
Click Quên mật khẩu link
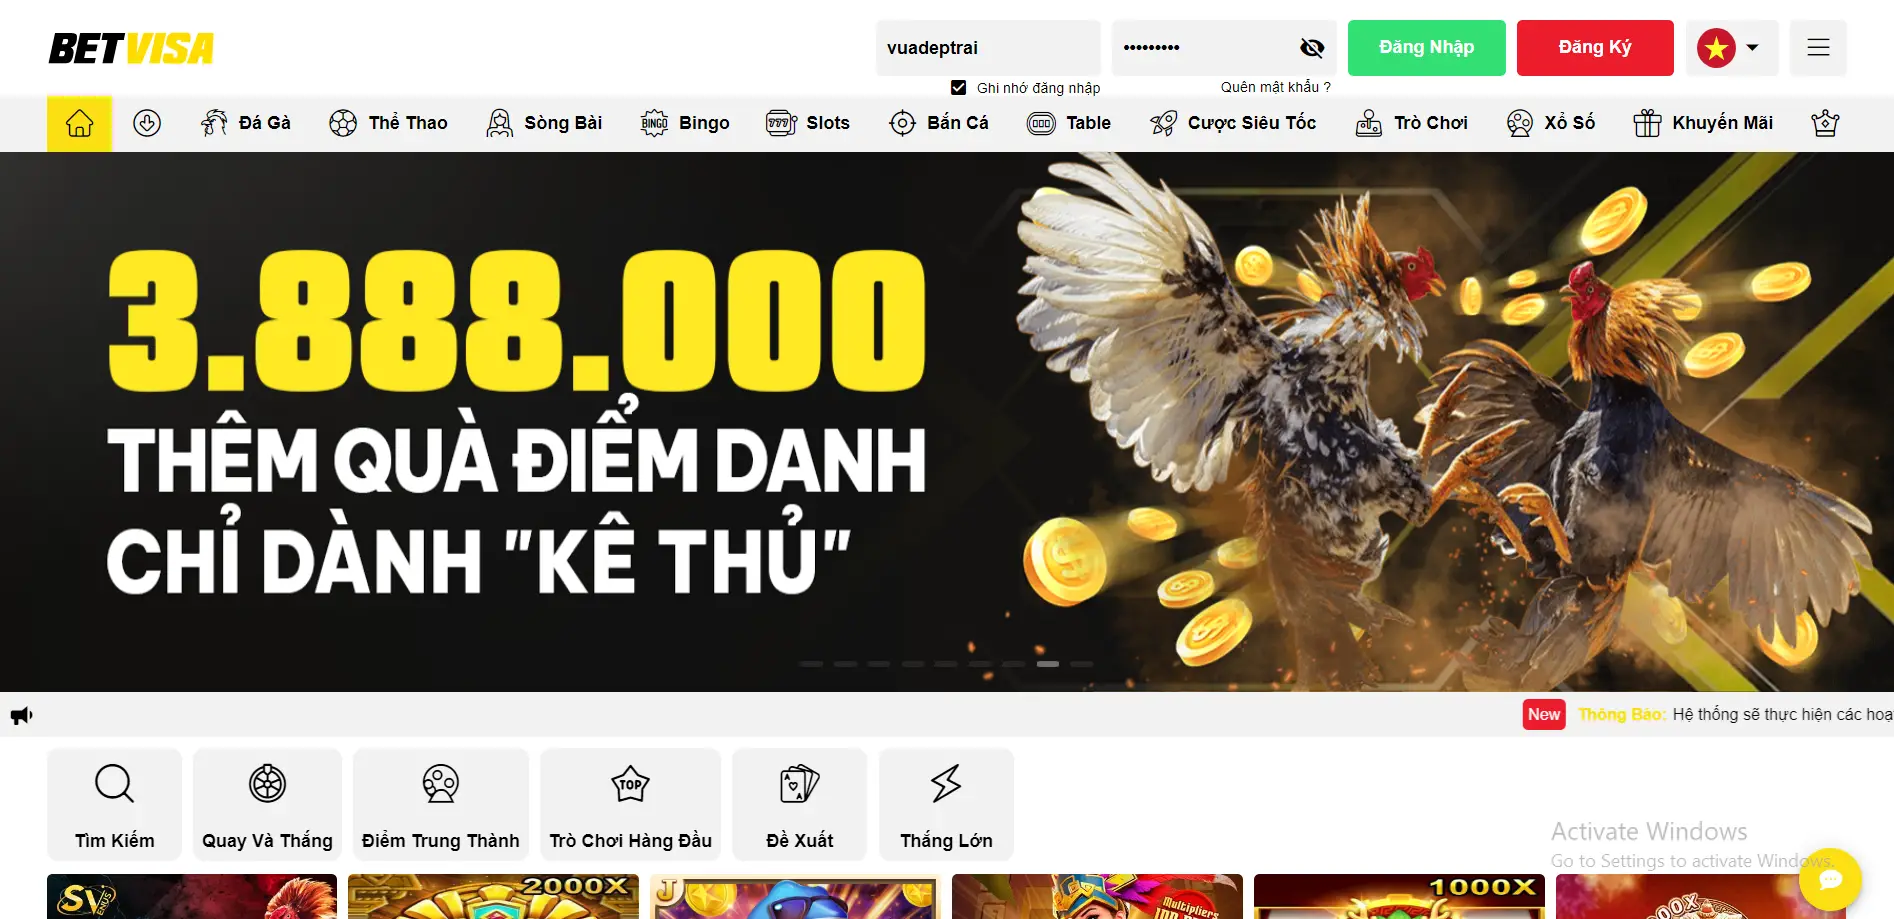point(1275,87)
